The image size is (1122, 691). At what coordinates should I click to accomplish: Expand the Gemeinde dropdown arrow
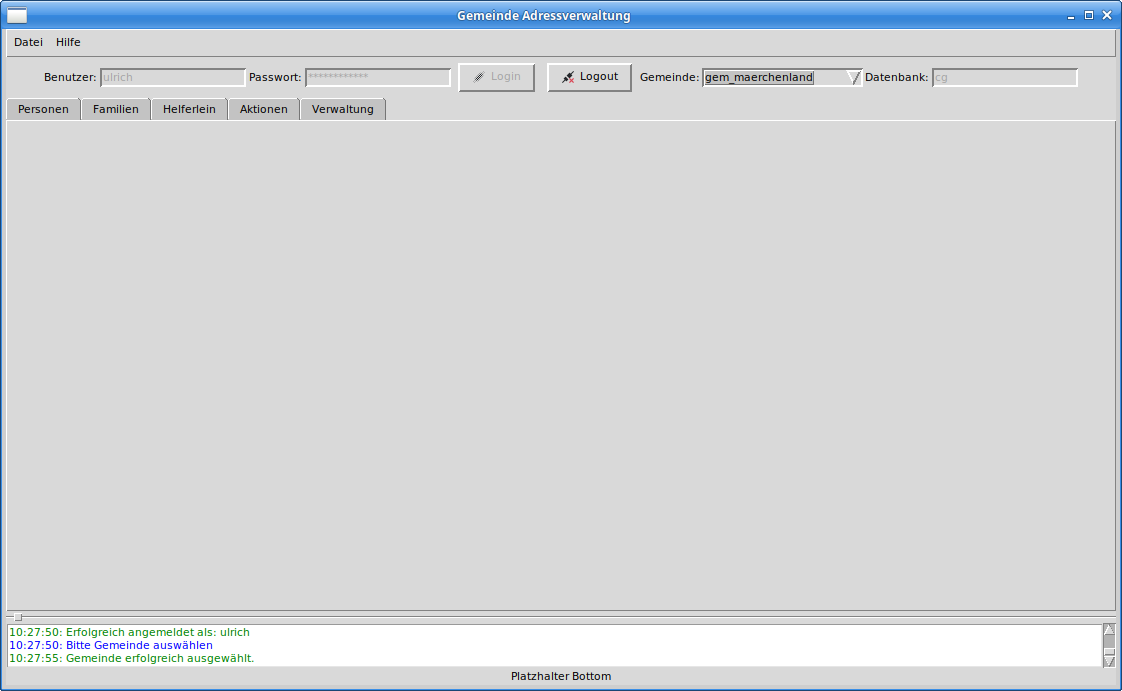click(853, 78)
